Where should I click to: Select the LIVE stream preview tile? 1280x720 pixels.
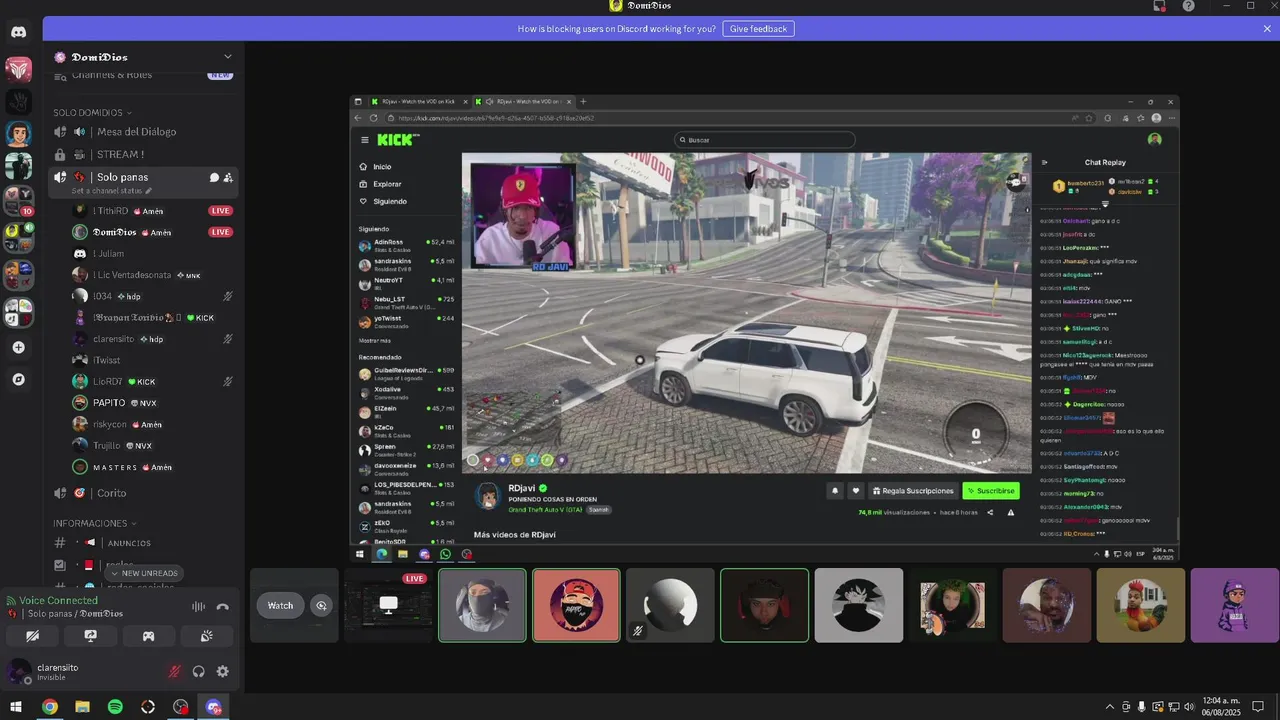(x=388, y=605)
